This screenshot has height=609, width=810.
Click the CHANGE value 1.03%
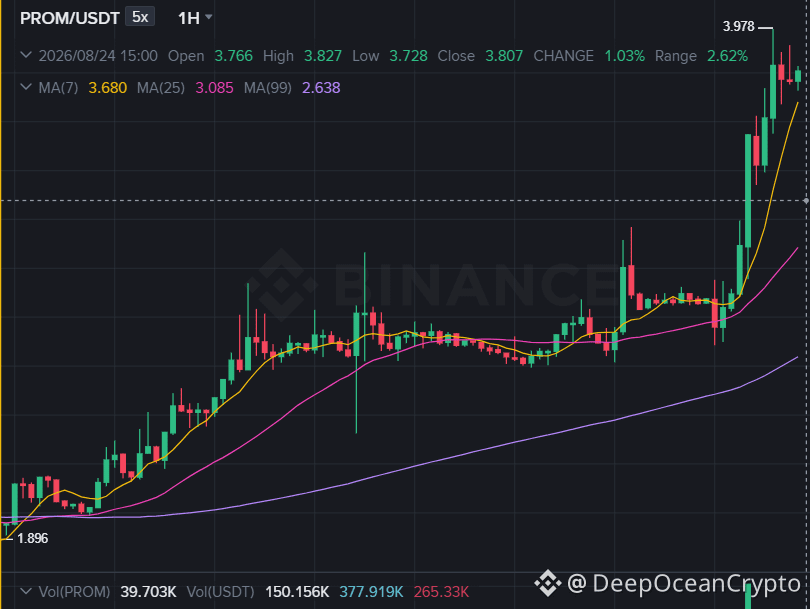tap(625, 56)
